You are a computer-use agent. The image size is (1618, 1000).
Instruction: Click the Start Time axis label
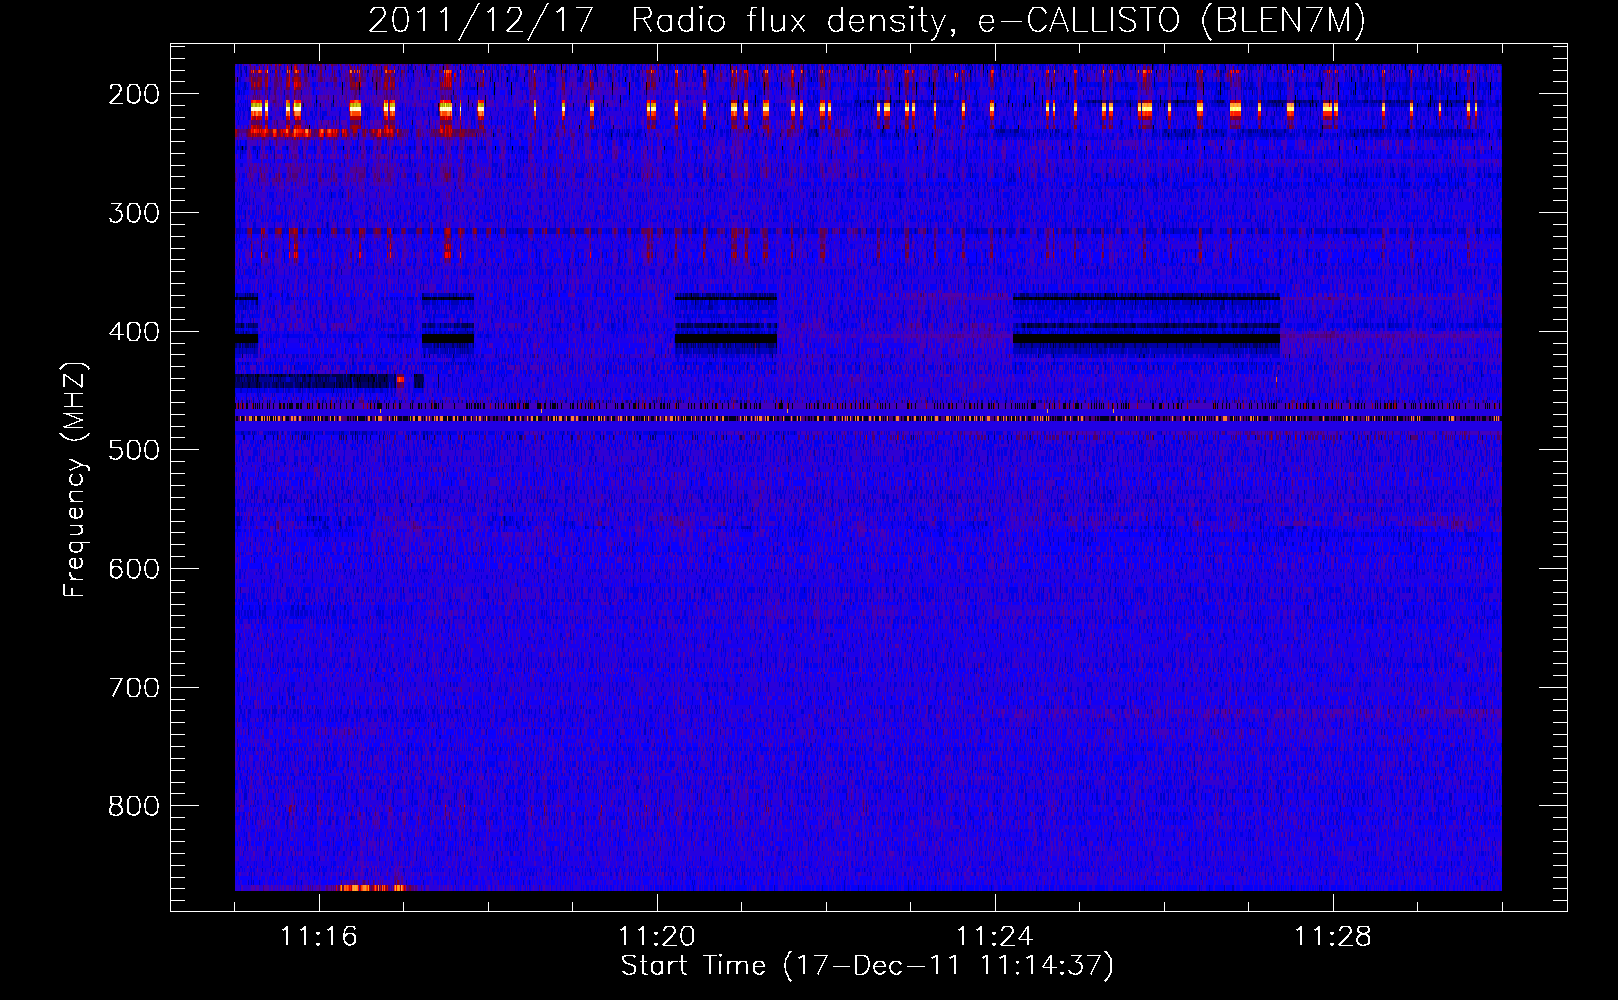click(867, 966)
